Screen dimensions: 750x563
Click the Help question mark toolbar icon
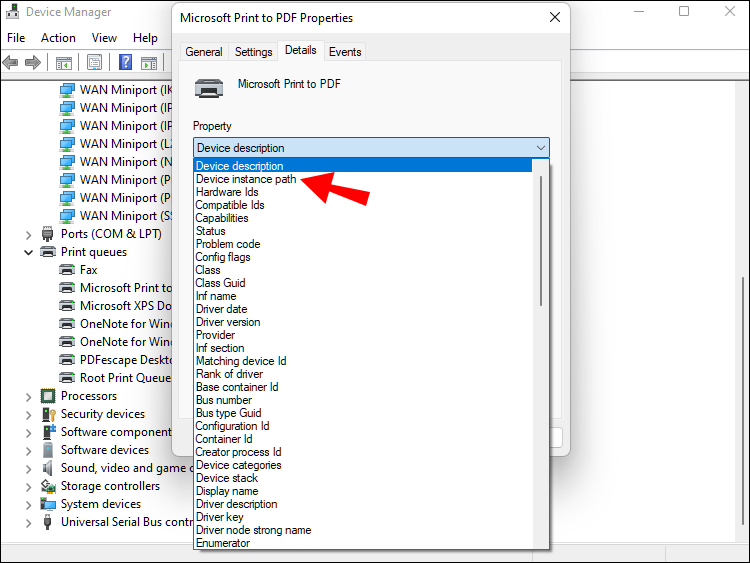125,62
